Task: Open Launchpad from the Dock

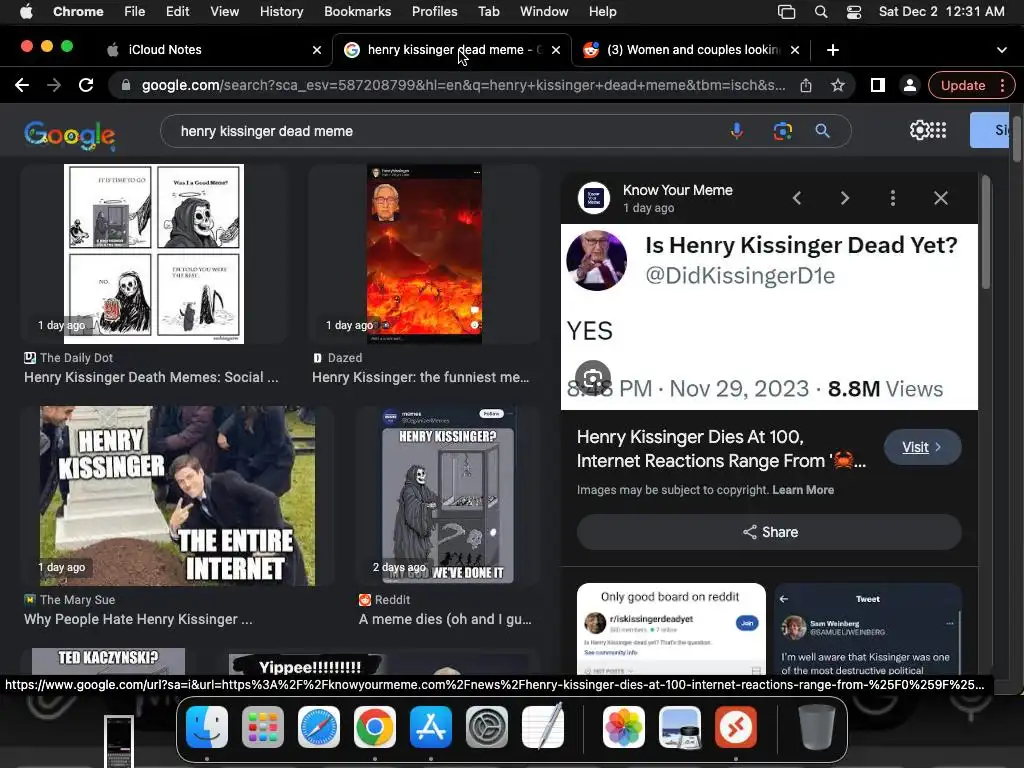Action: (x=263, y=727)
